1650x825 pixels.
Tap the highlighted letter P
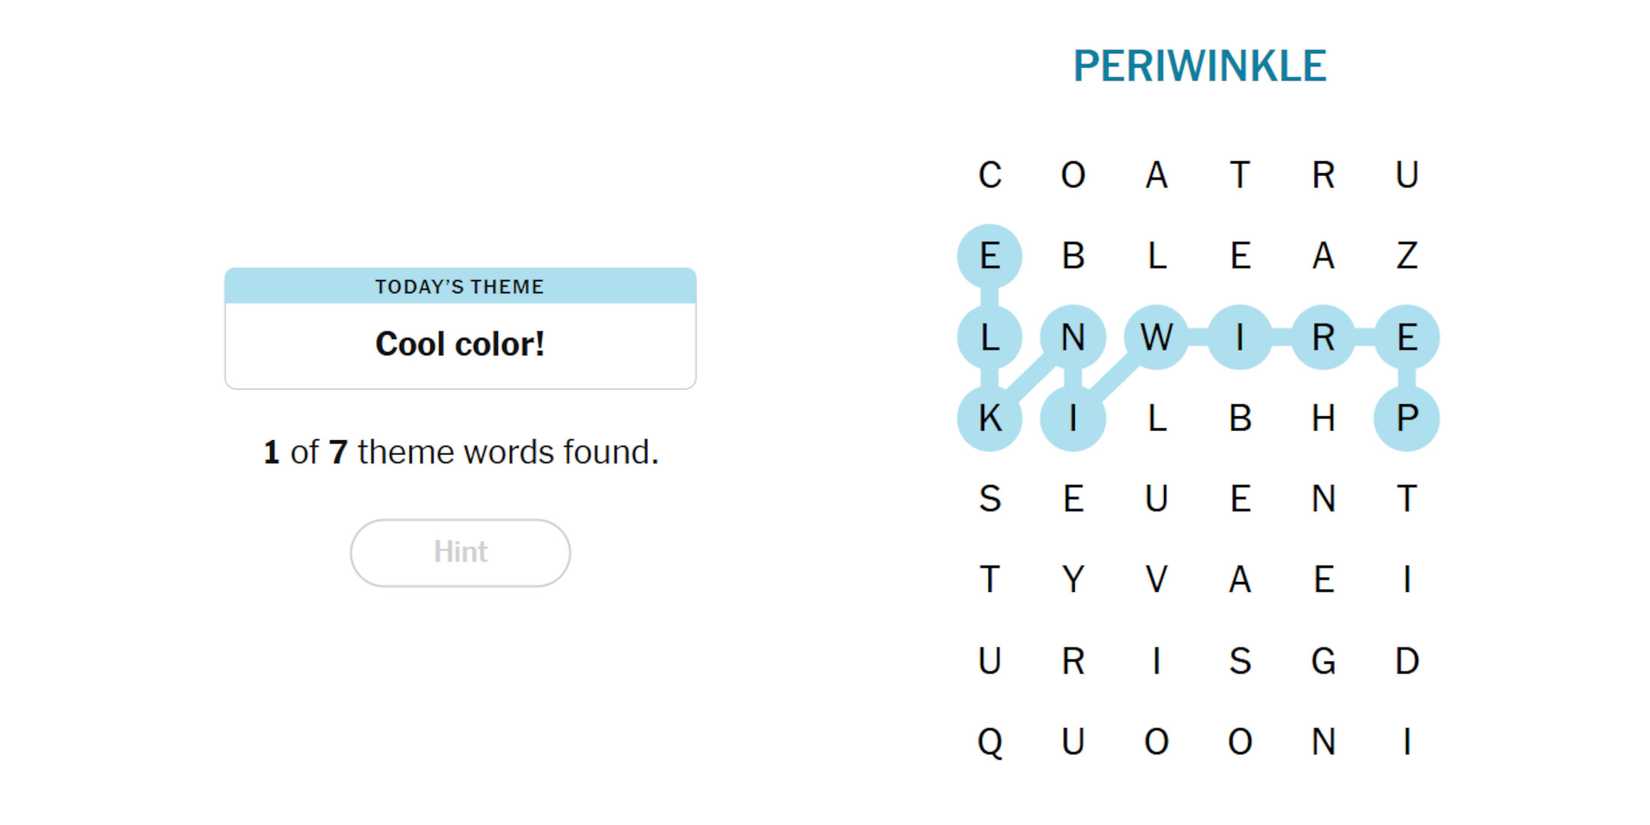pos(1406,418)
